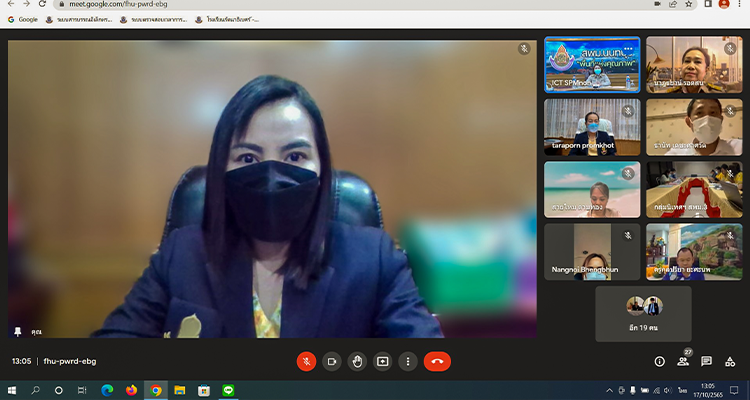The height and width of the screenshot is (400, 750).
Task: Show hidden system tray icons
Action: [609, 390]
